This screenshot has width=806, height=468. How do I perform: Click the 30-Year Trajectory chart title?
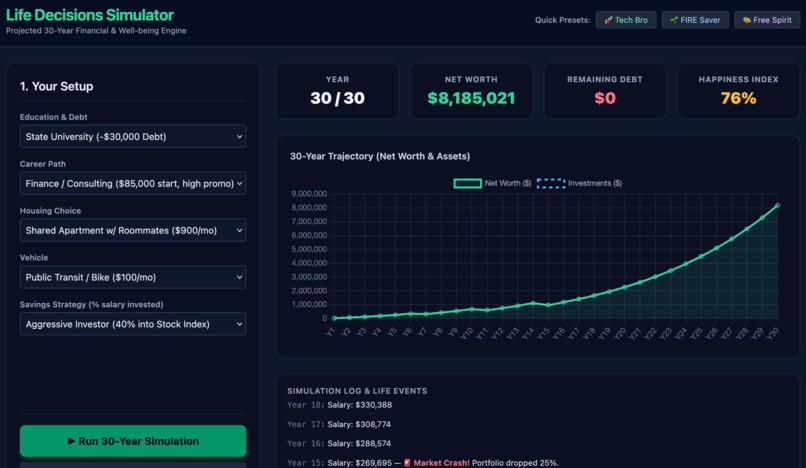(x=380, y=156)
